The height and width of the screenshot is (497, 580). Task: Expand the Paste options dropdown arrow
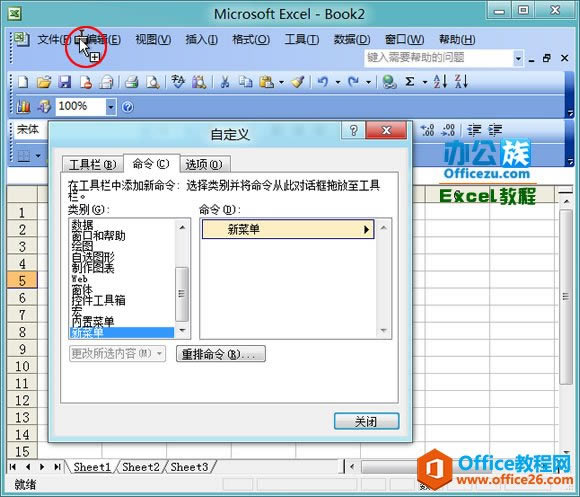(x=281, y=82)
